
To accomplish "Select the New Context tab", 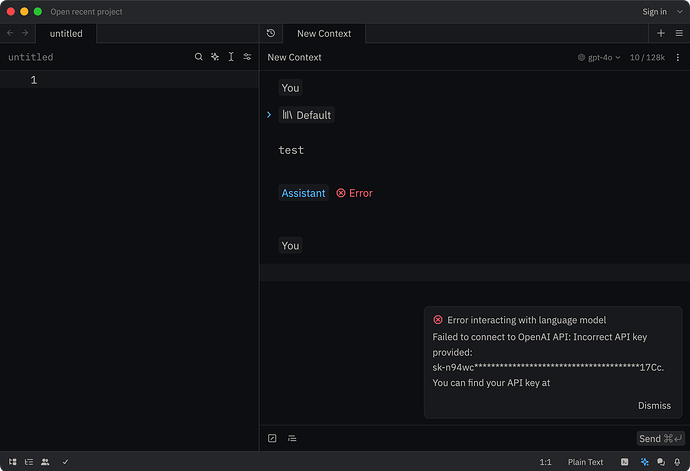I will 324,33.
